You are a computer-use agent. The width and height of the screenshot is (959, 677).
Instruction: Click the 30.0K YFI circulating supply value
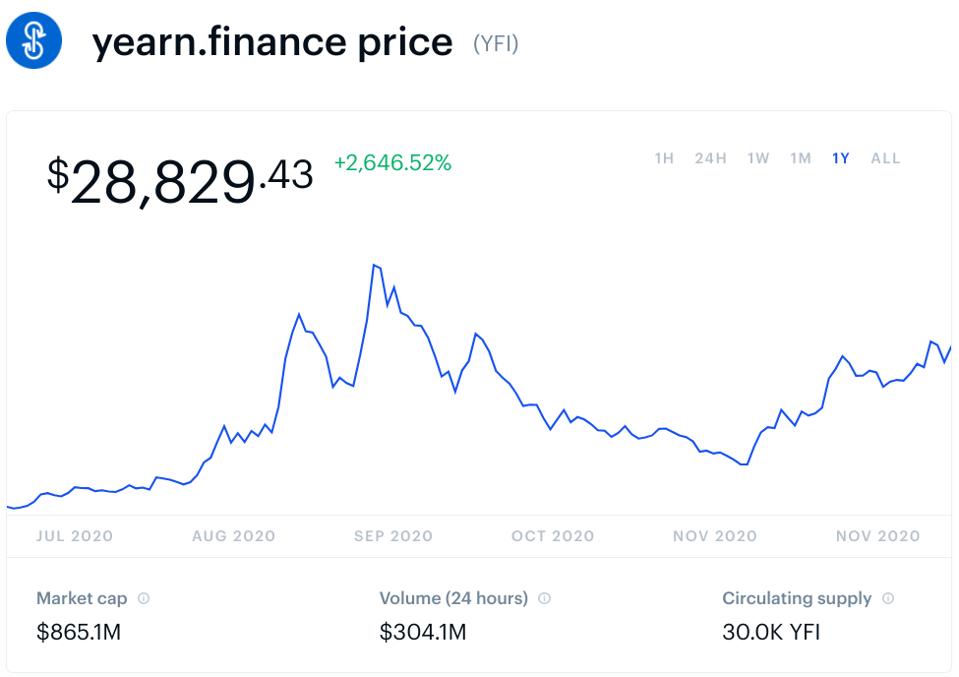click(x=771, y=632)
